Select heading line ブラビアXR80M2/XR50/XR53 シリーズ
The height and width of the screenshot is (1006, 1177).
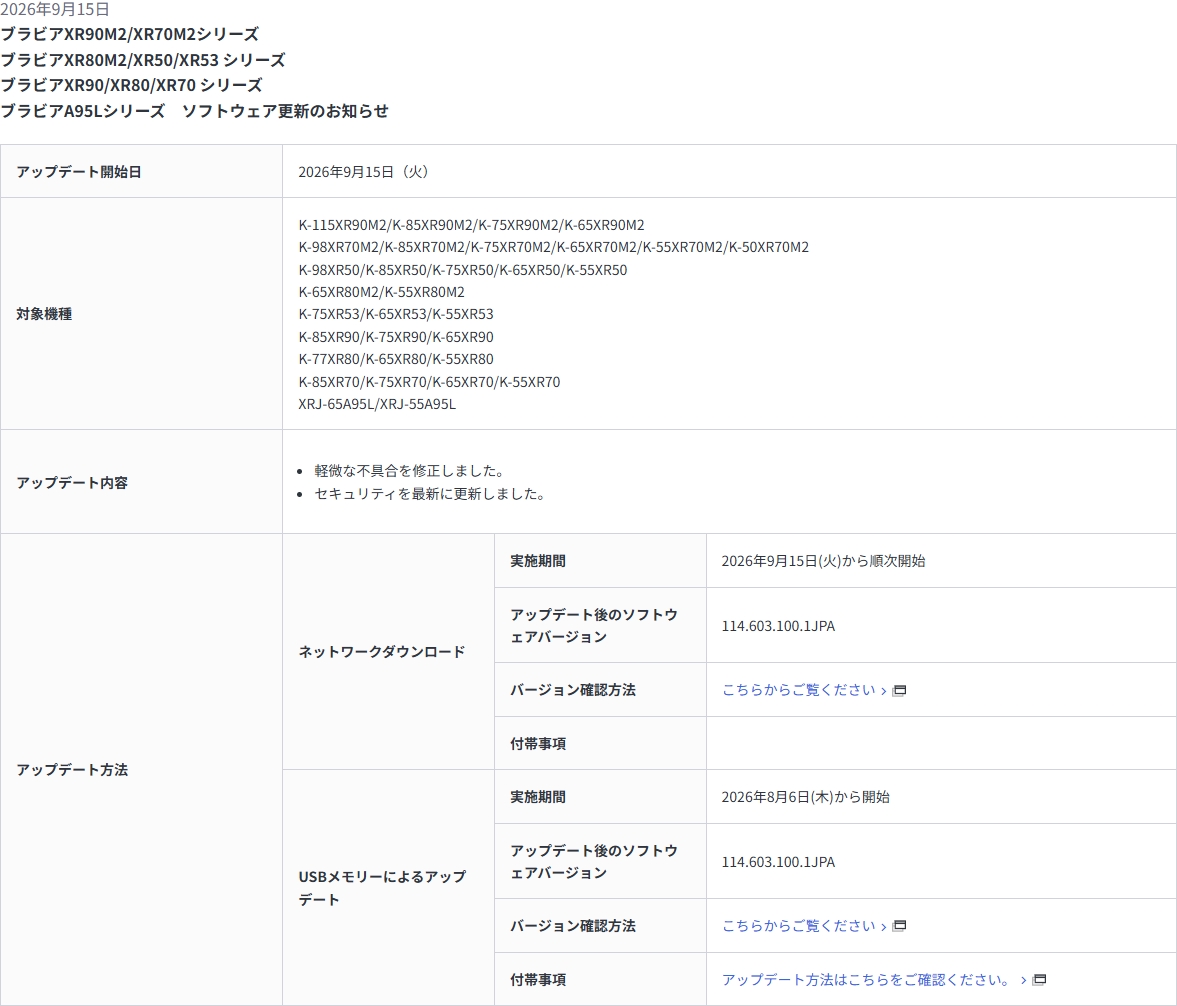pyautogui.click(x=143, y=60)
